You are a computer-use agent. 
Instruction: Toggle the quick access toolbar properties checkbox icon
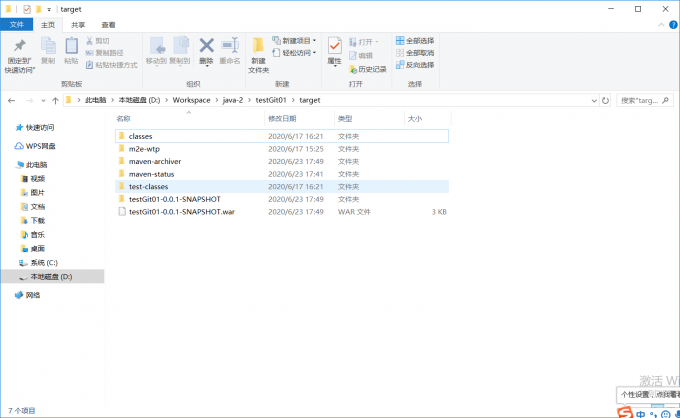coord(26,8)
